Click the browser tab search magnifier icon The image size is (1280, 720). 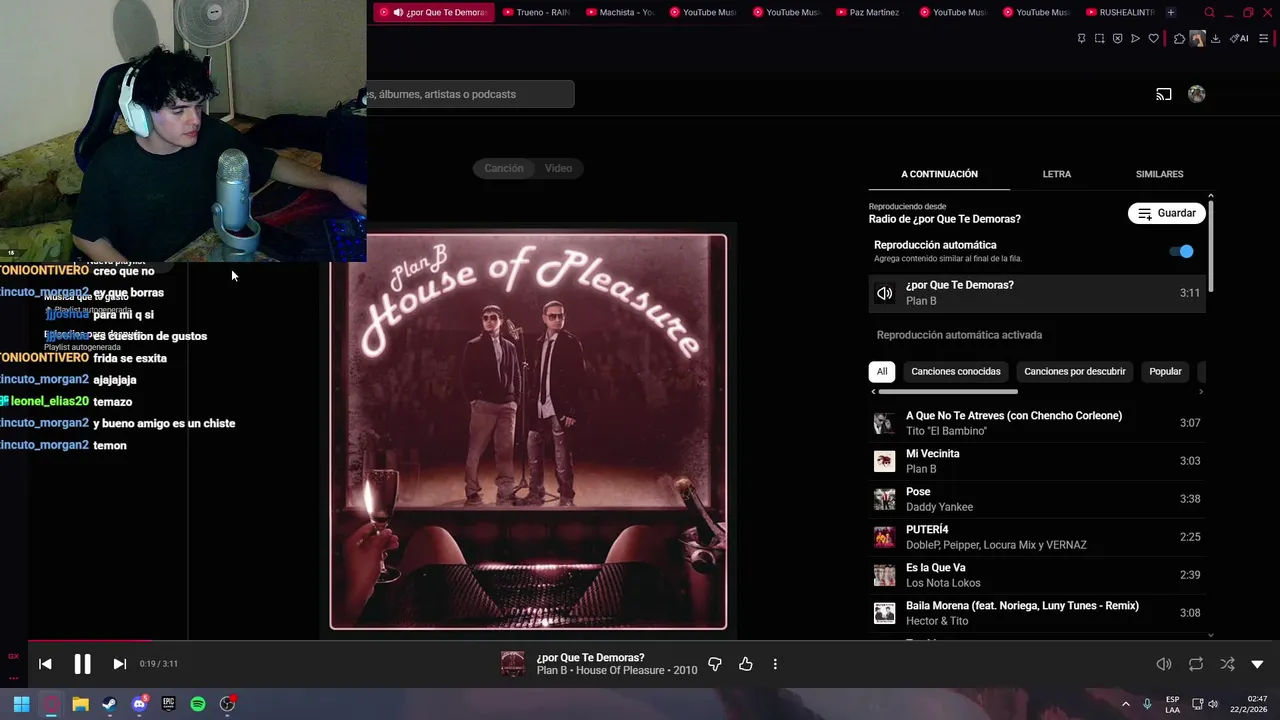(x=1209, y=12)
